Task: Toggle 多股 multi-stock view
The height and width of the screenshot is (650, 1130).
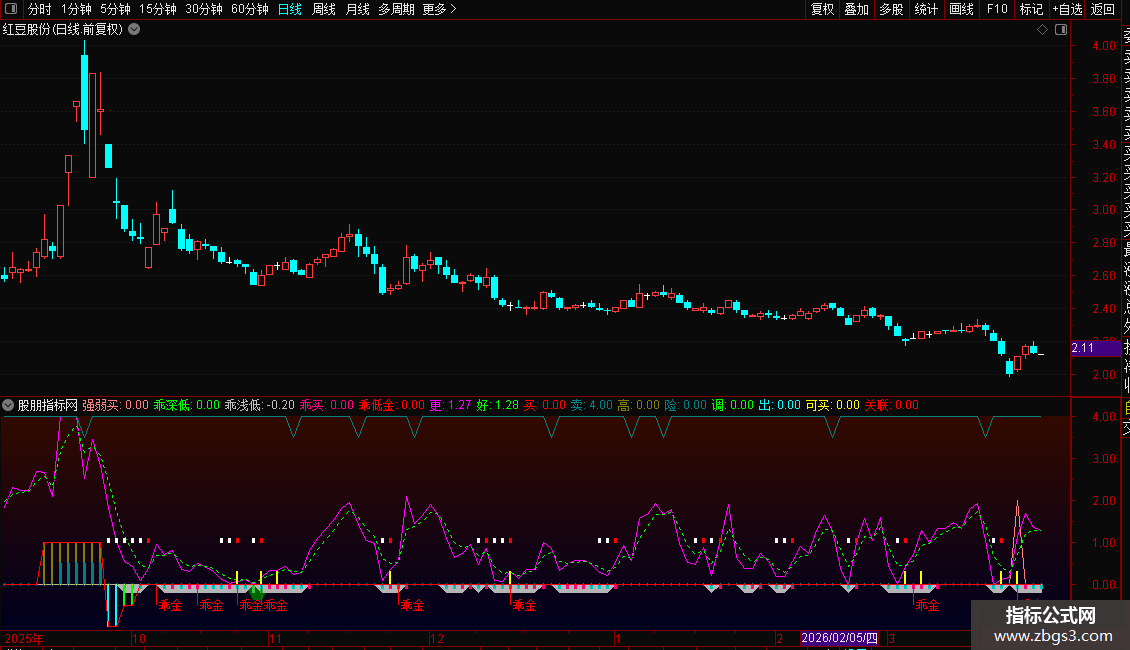Action: tap(891, 9)
